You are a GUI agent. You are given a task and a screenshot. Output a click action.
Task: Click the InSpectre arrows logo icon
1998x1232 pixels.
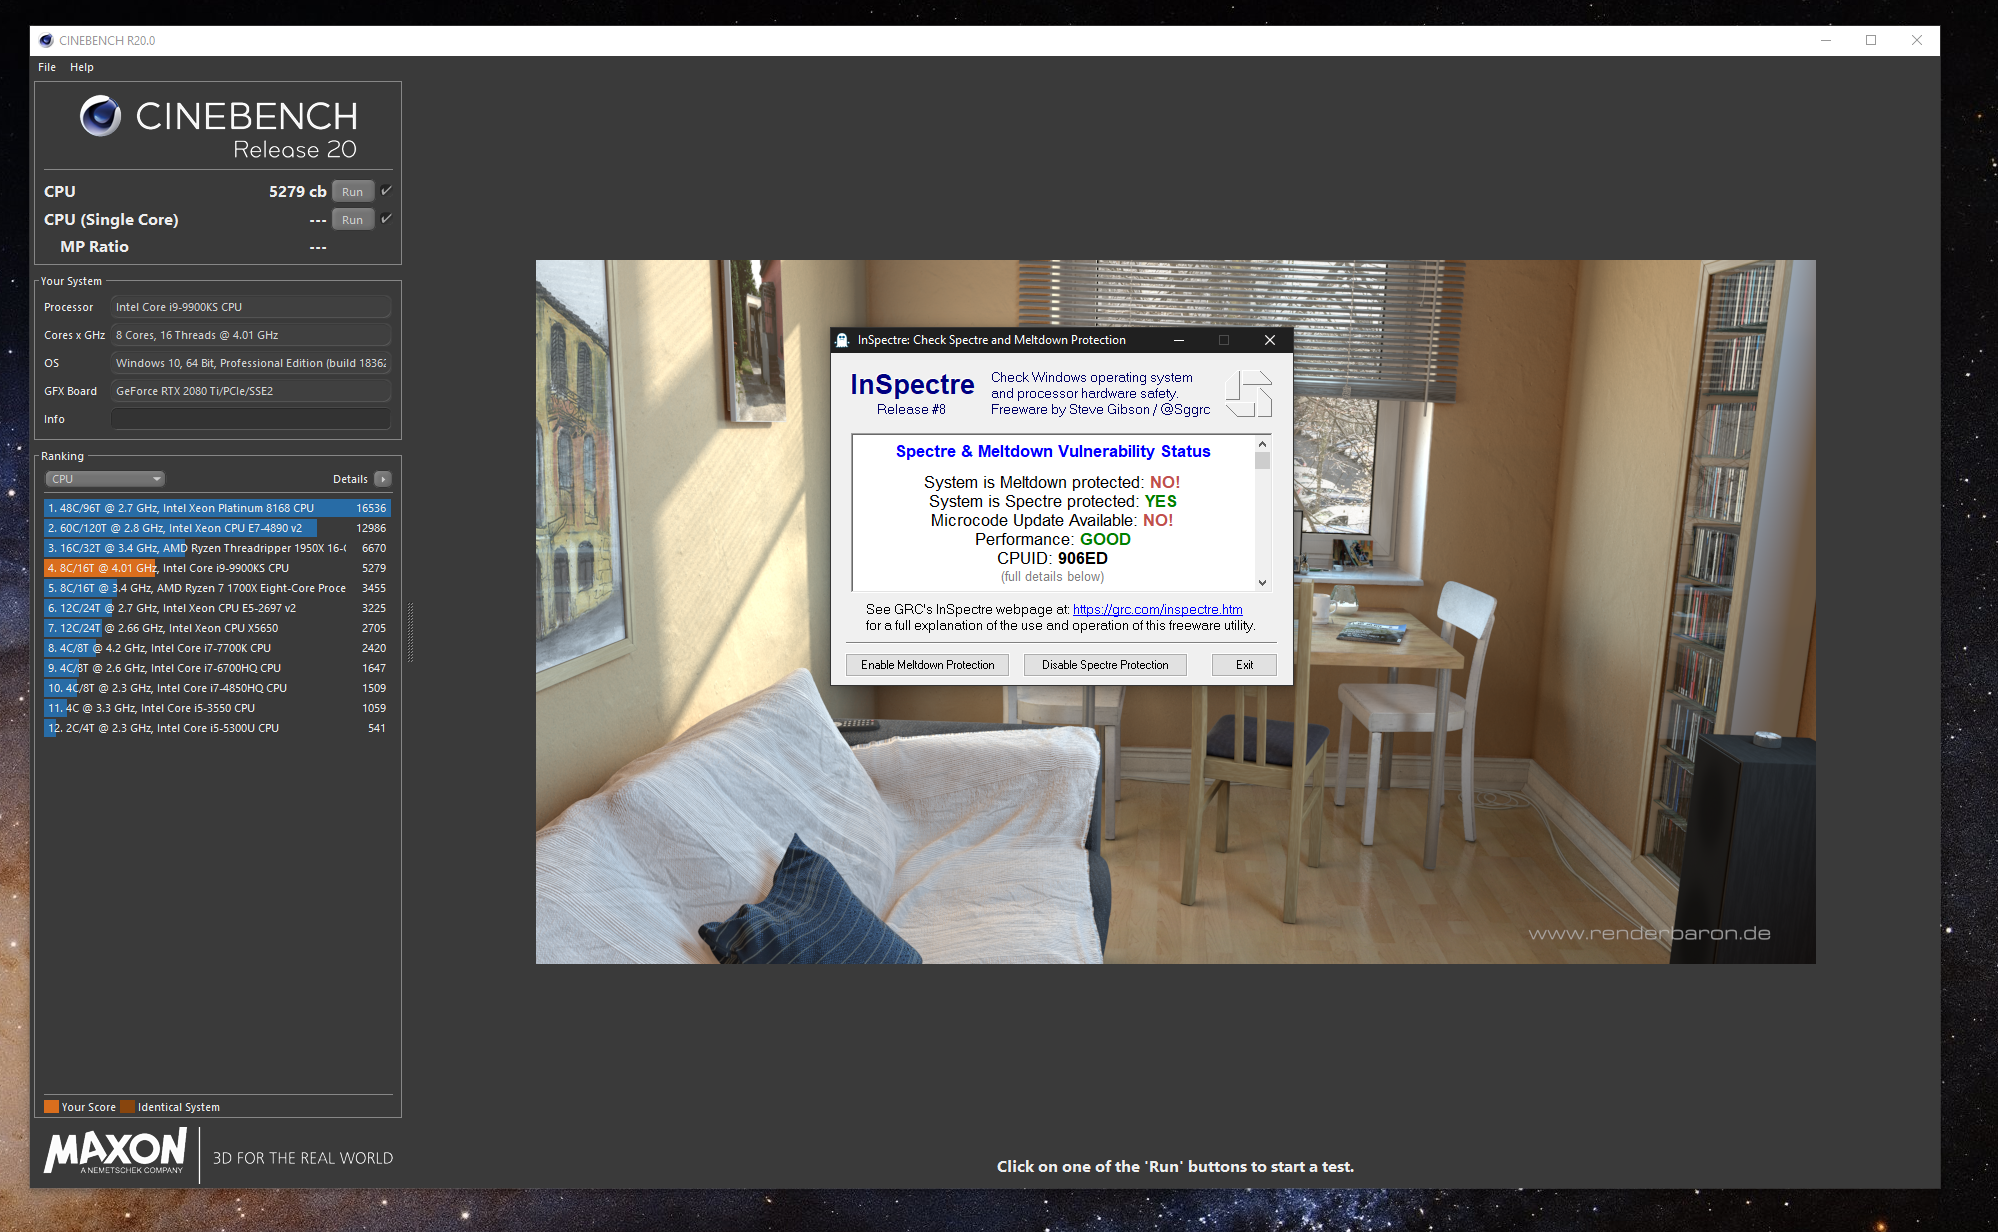click(1248, 393)
